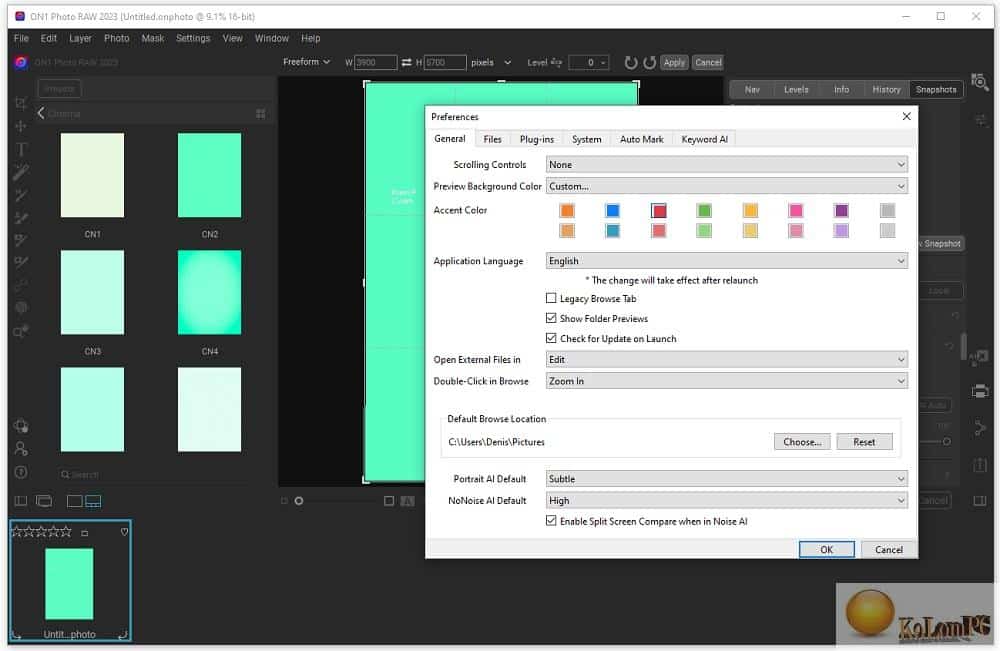Open the pixels unit dropdown
The image size is (1000, 651).
[x=491, y=62]
